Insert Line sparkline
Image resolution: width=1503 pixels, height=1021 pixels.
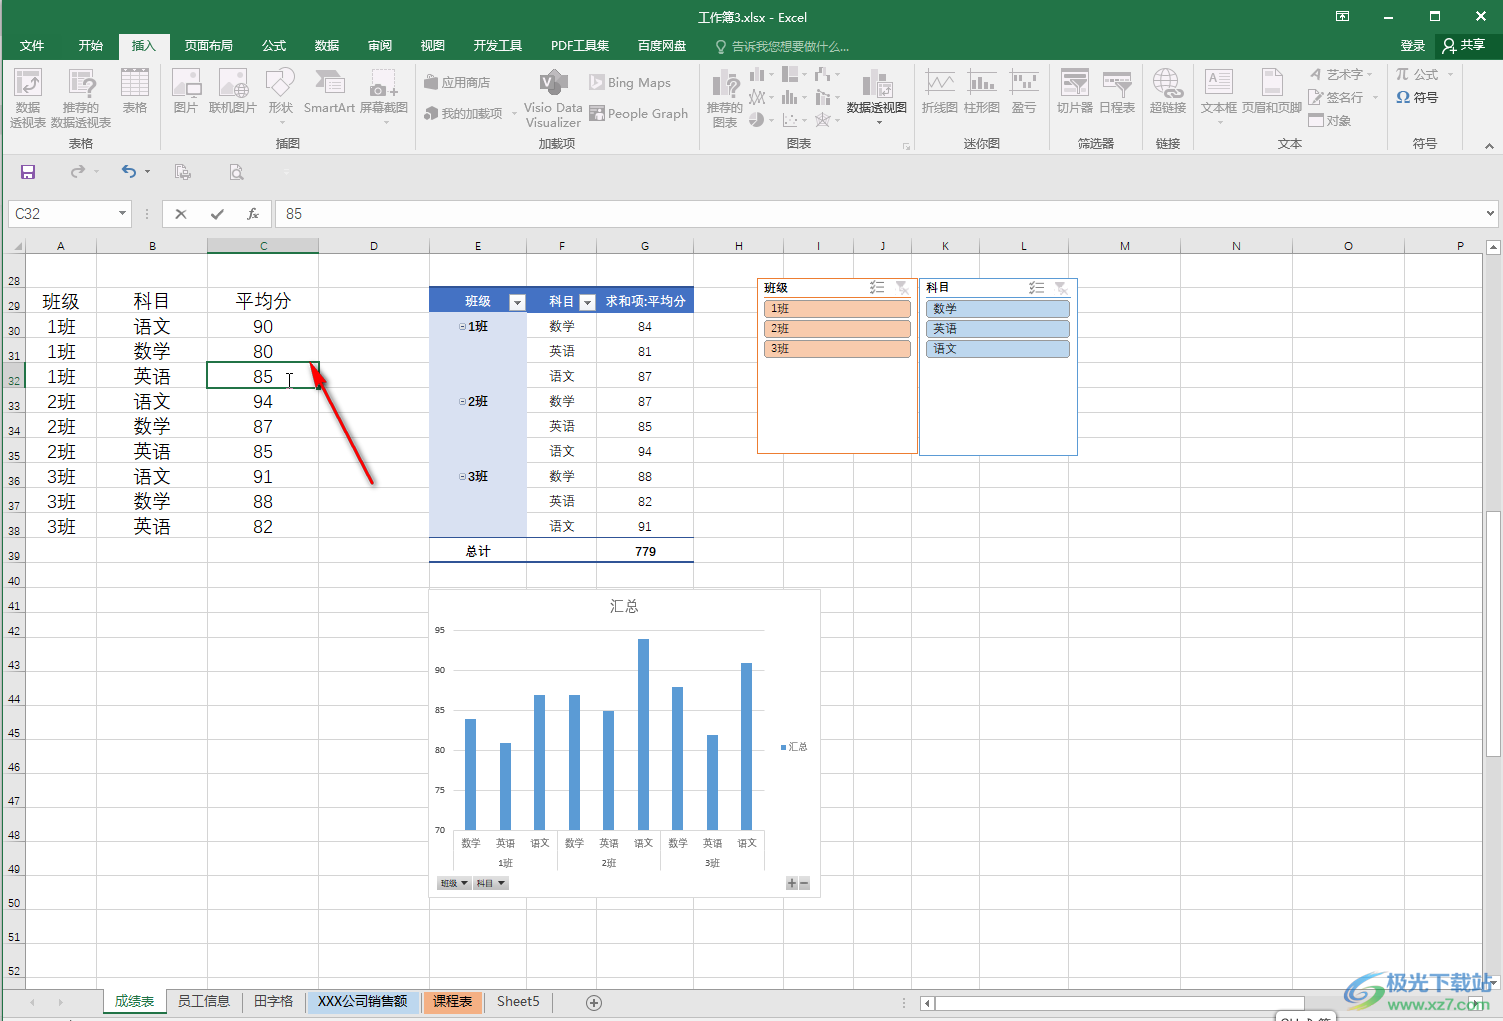pos(940,91)
